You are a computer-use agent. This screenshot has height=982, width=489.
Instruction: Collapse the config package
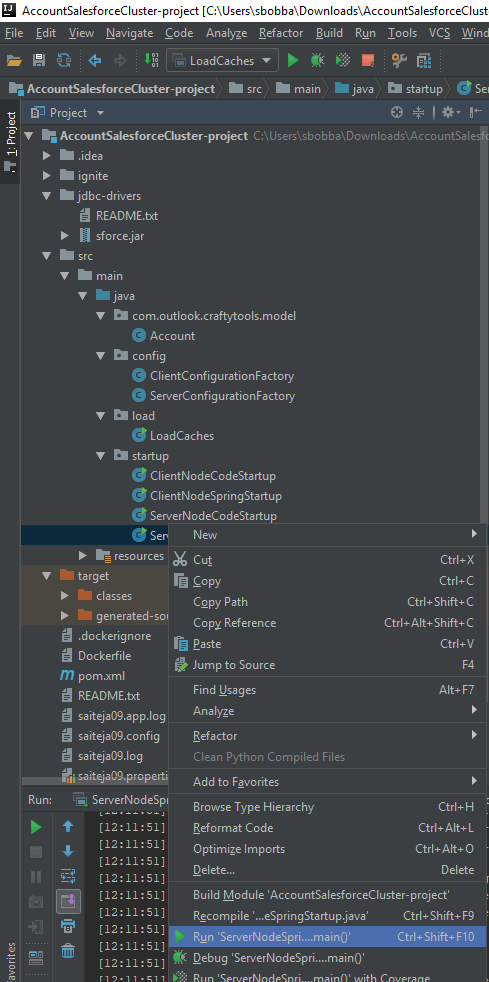101,356
